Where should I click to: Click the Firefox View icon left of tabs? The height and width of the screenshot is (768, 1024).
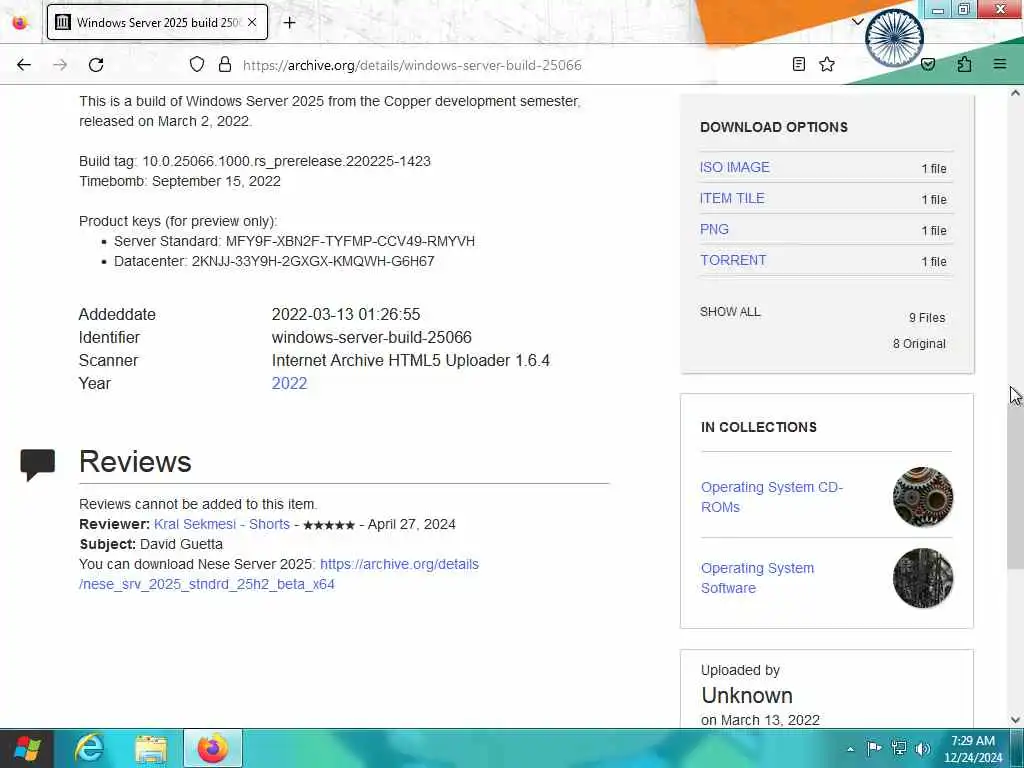click(x=20, y=22)
